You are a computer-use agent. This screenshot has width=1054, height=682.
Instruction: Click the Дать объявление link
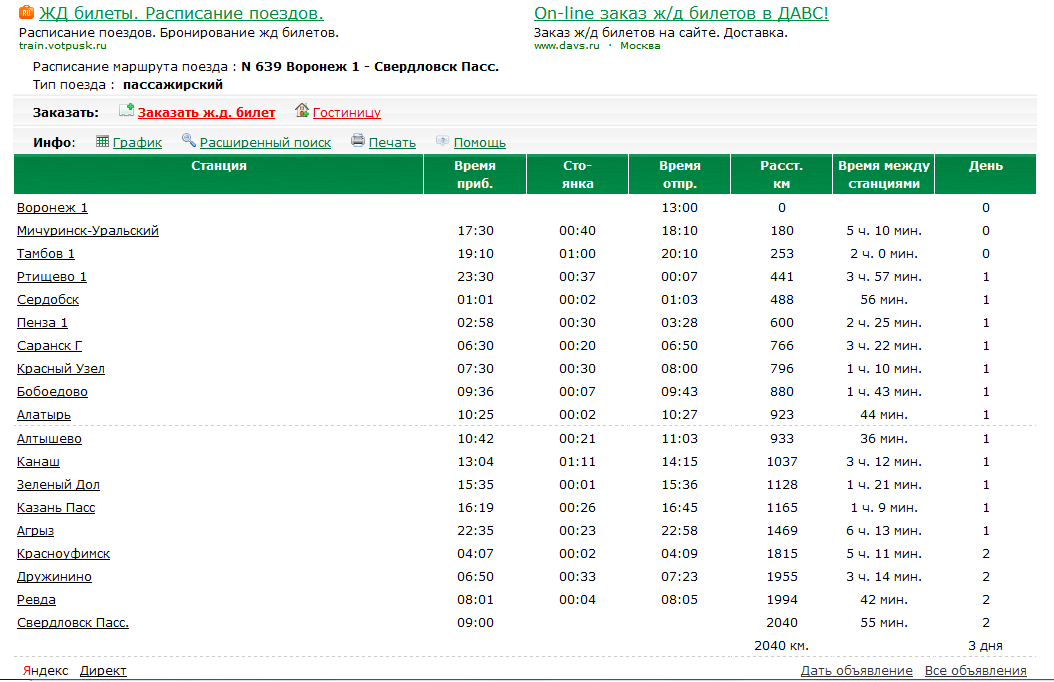click(856, 671)
